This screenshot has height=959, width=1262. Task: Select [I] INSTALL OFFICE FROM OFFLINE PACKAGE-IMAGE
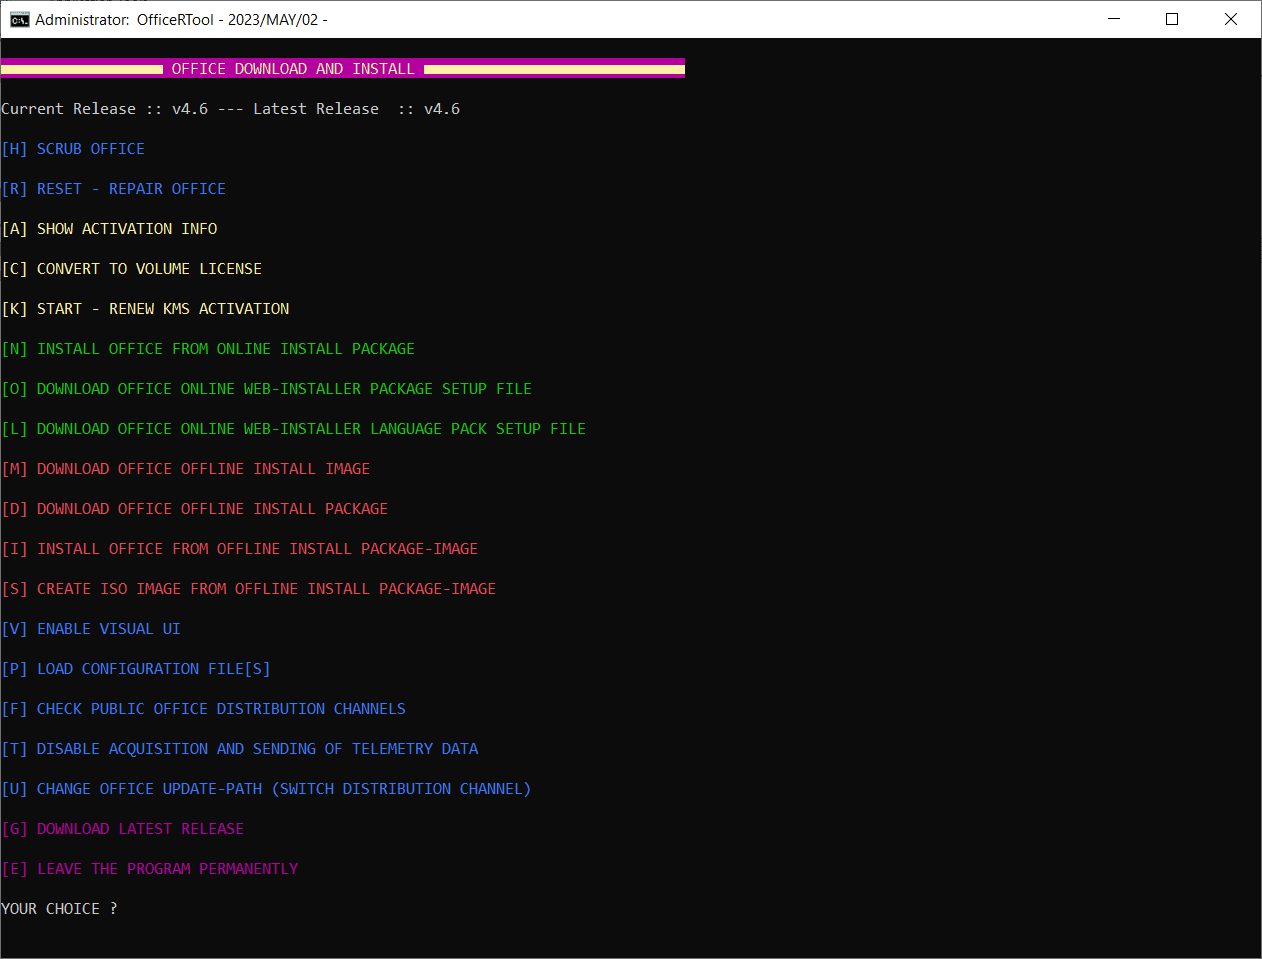pos(240,549)
